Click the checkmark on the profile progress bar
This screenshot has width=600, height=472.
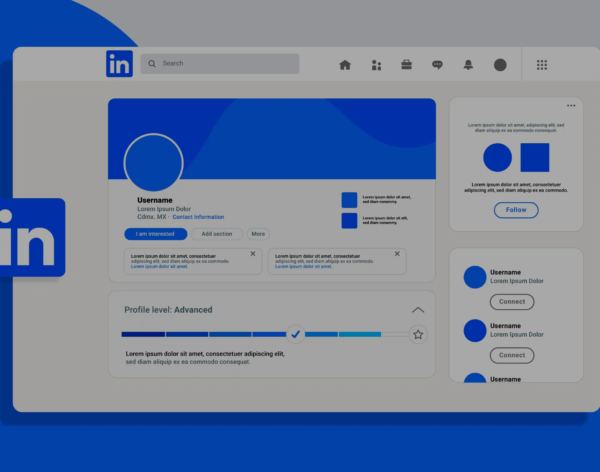295,334
